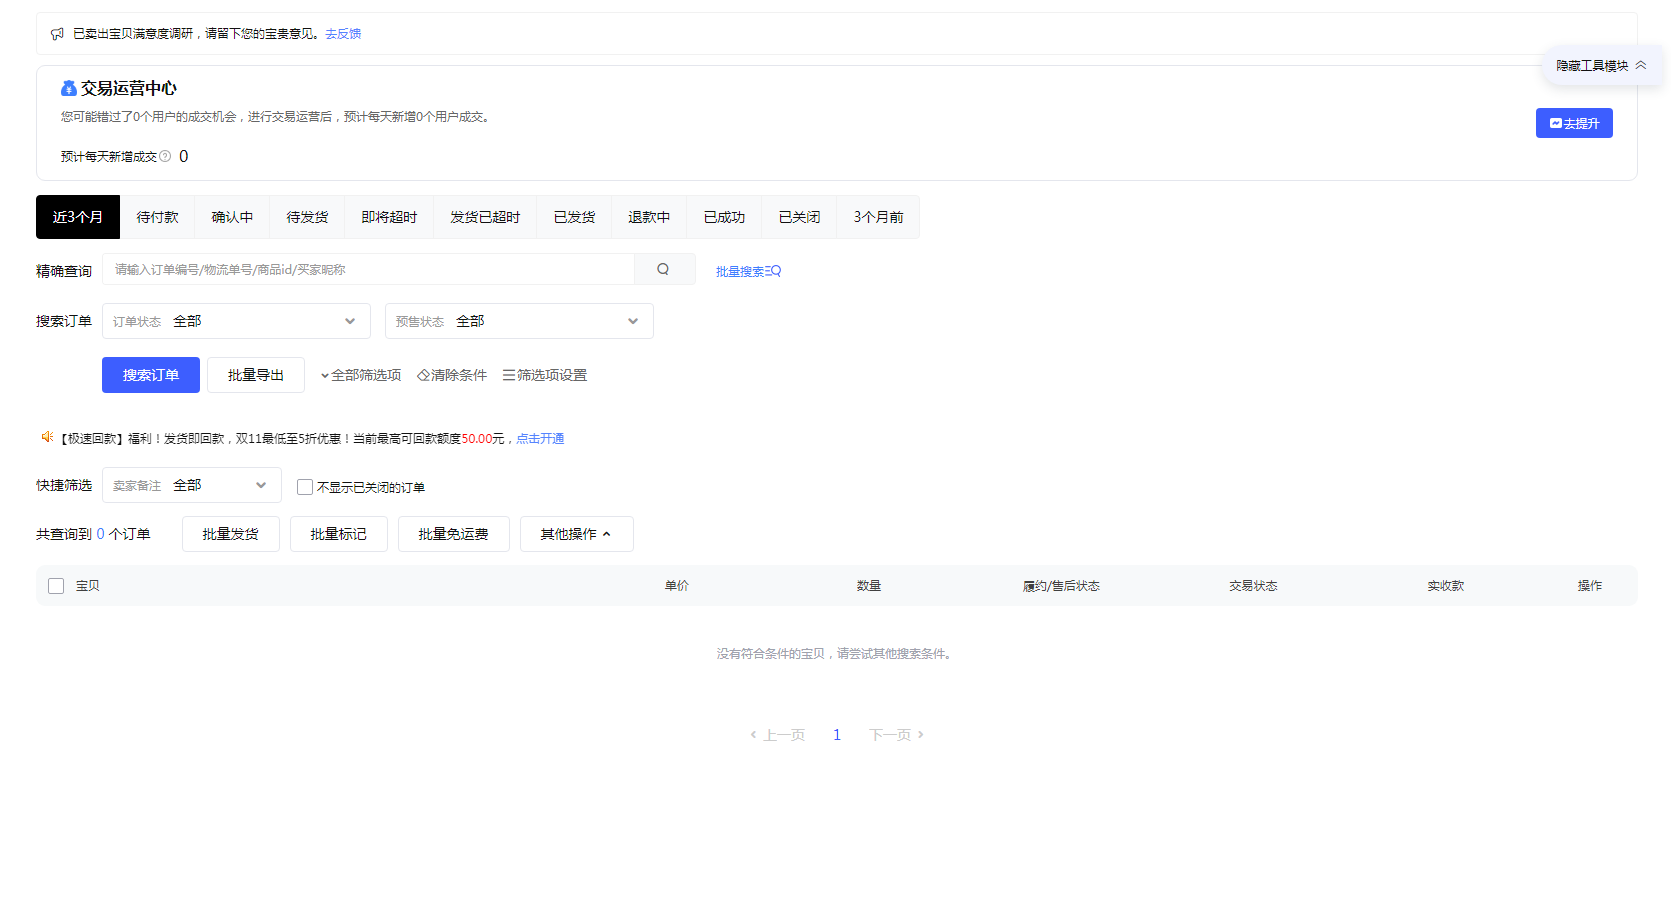Switch to 已成功 tab
The image size is (1671, 897).
724,217
